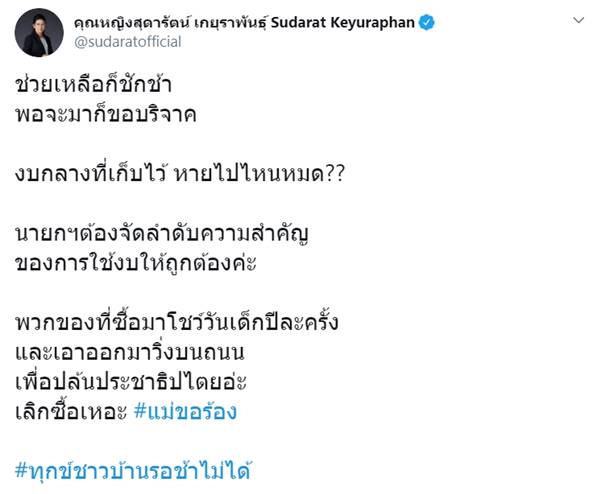Click the line ของการใช้งบให้ถูกต้องค่ะ
The image size is (600, 494).
(137, 264)
